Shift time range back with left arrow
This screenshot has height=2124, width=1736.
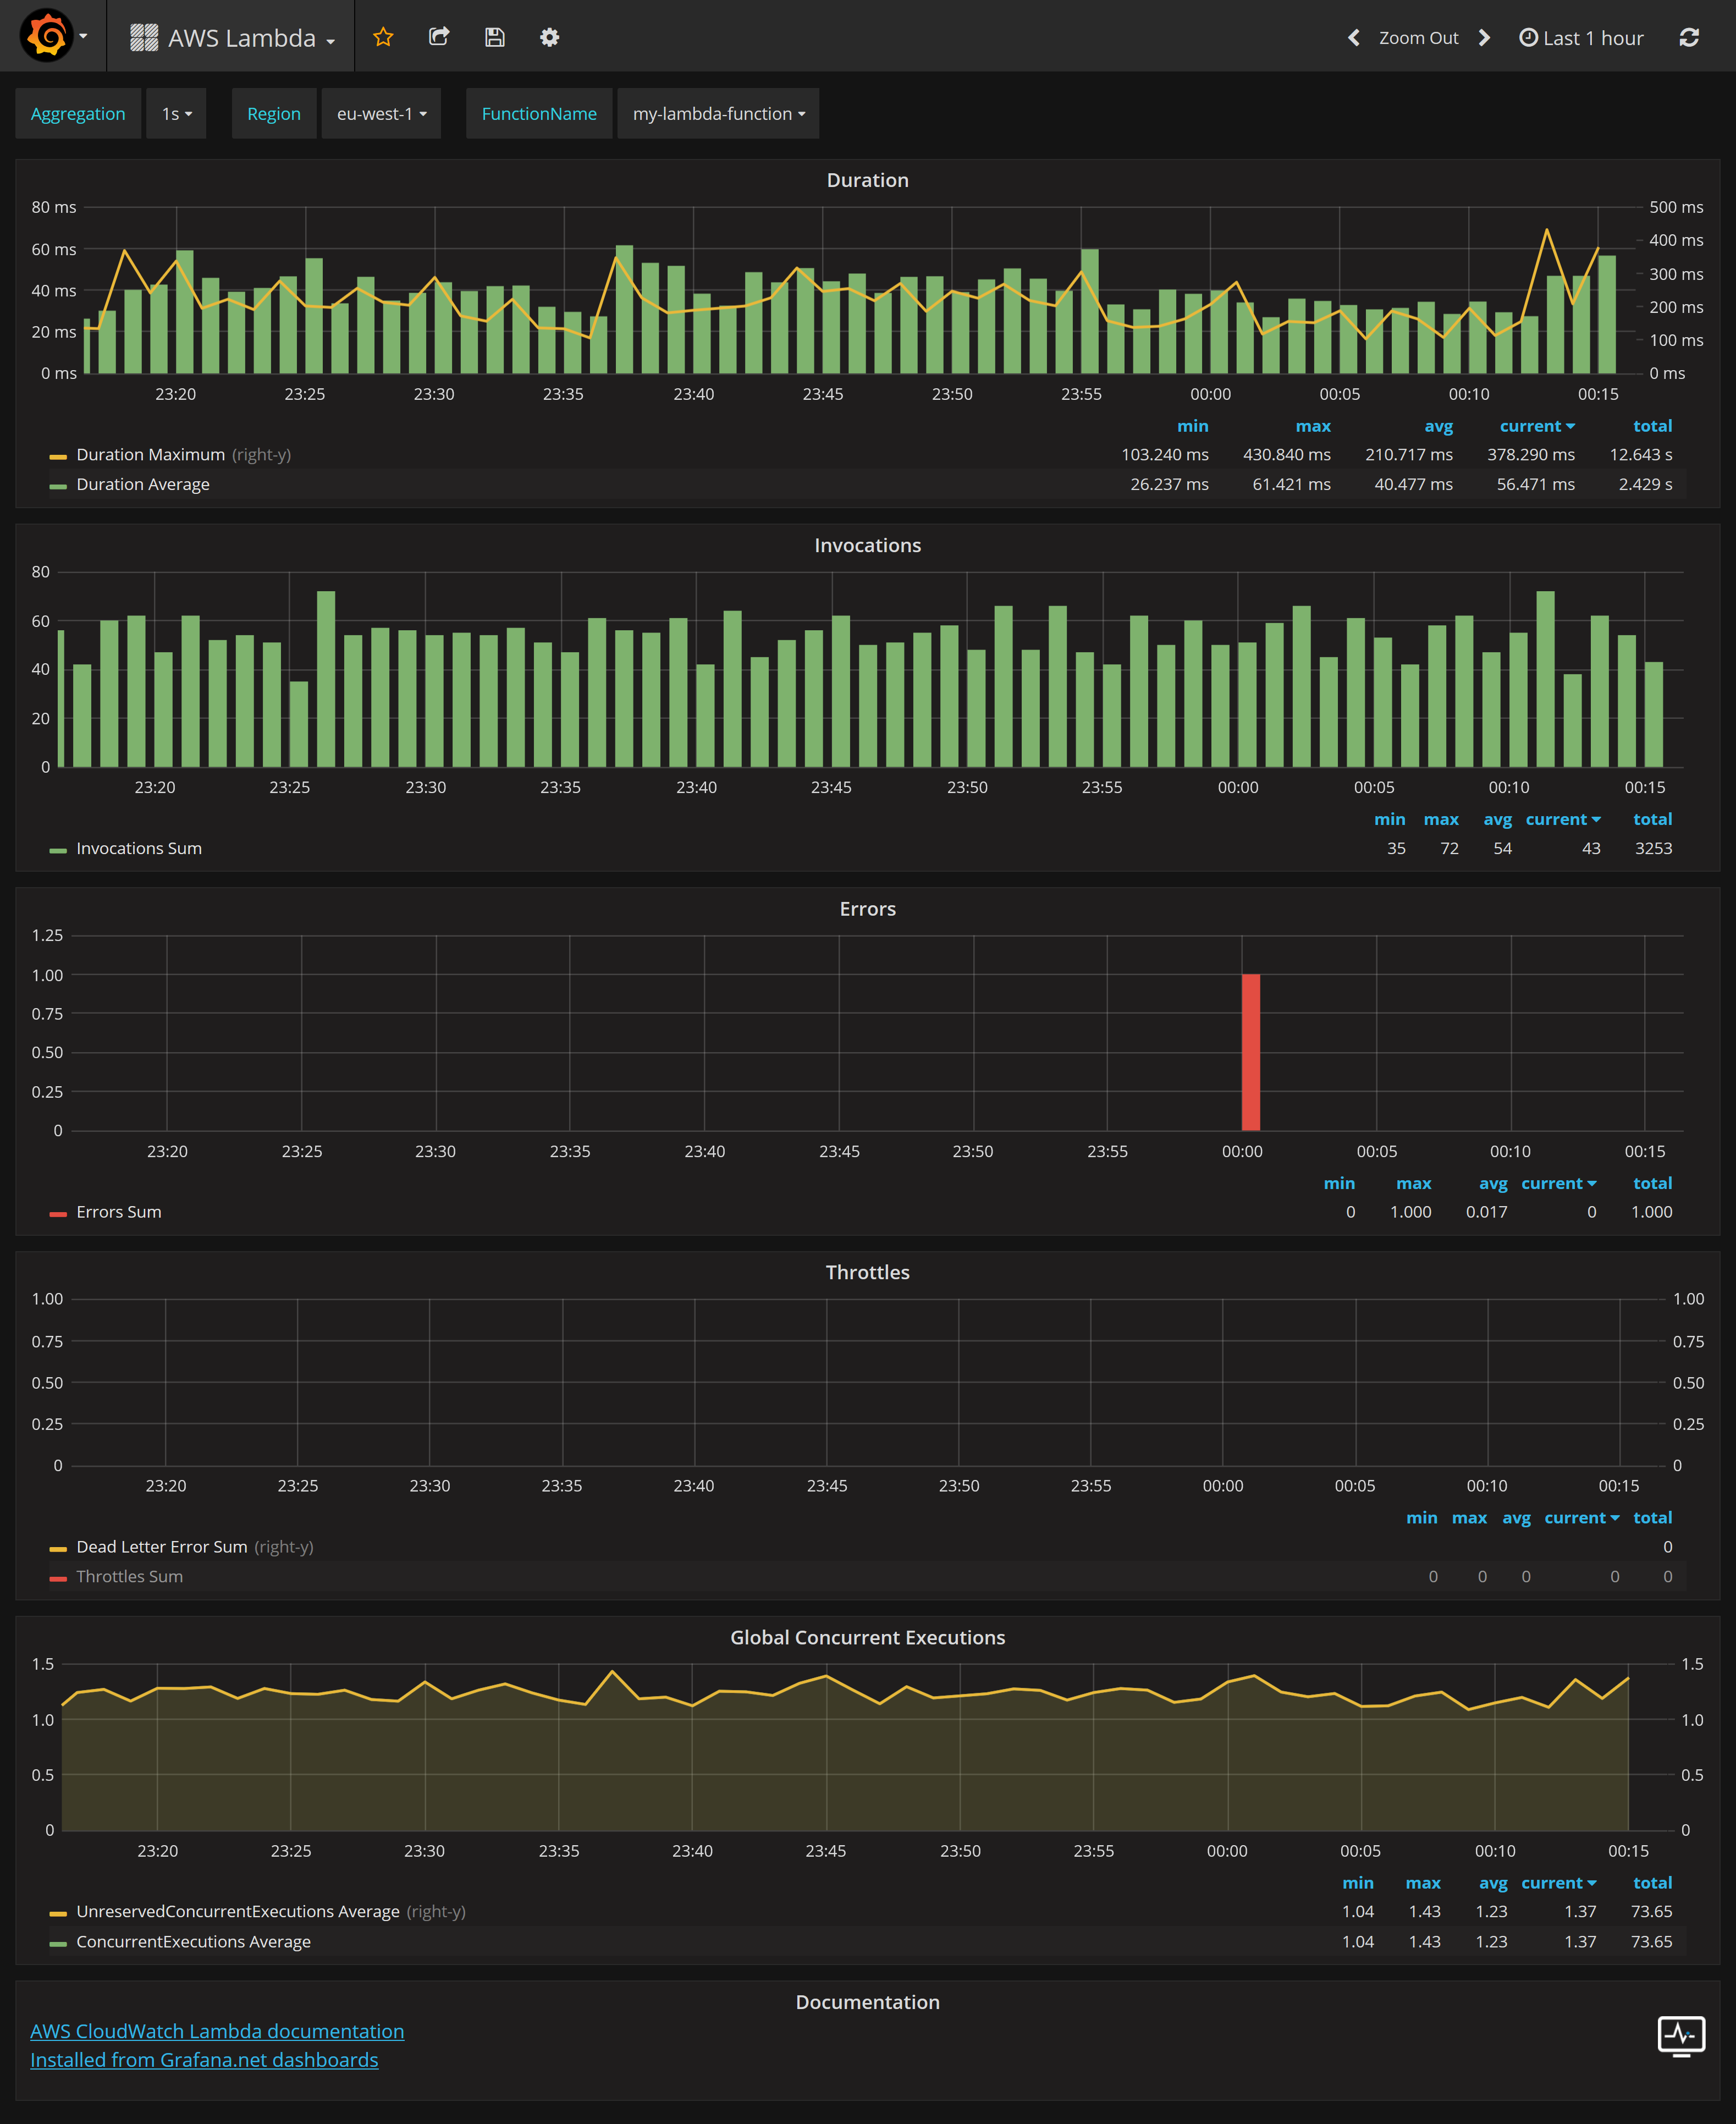pyautogui.click(x=1353, y=38)
